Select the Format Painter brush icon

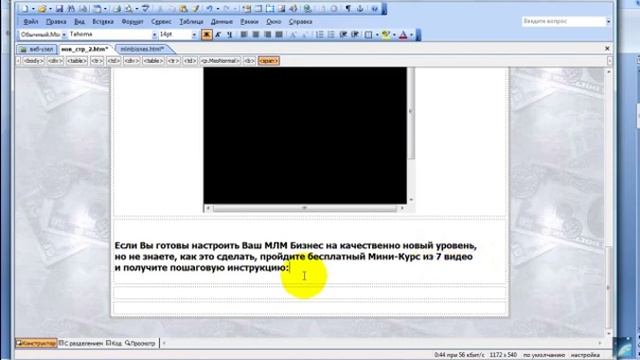coord(196,9)
